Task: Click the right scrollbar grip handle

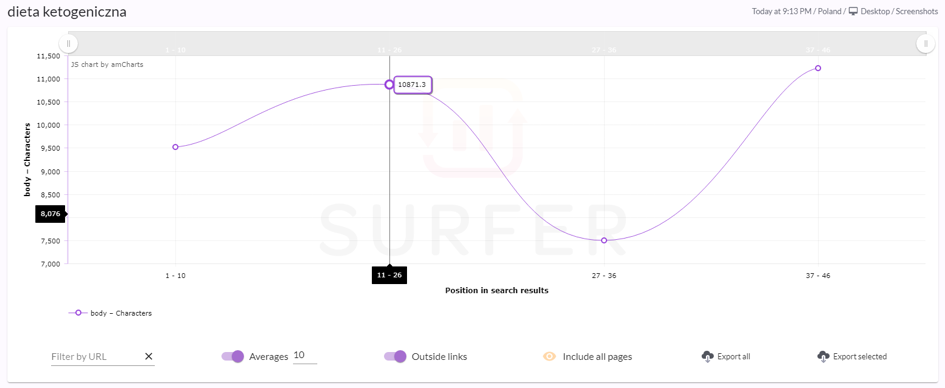Action: click(925, 43)
